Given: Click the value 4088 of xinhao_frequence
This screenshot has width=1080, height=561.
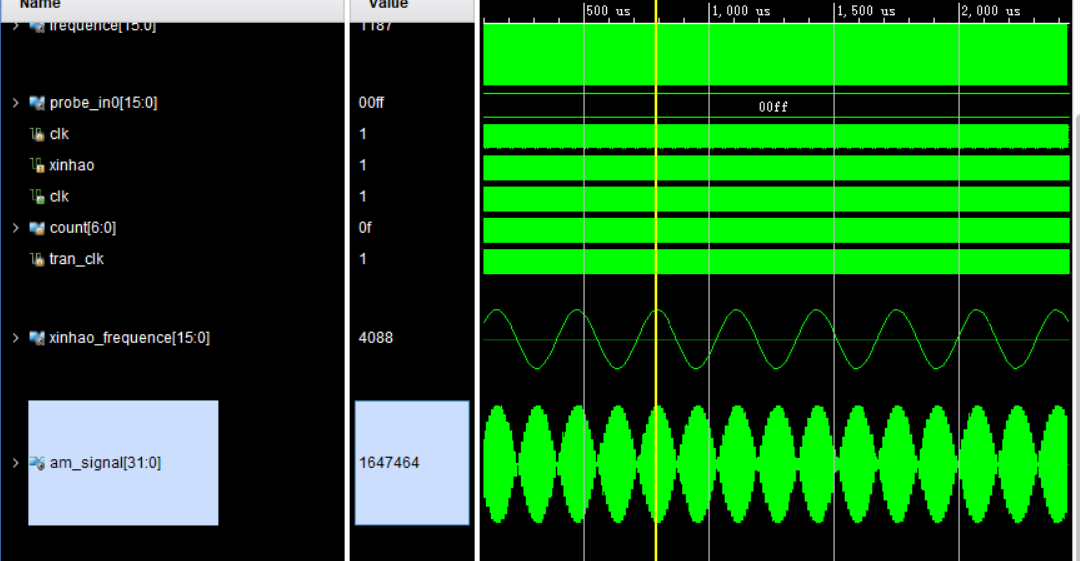Looking at the screenshot, I should pyautogui.click(x=376, y=338).
